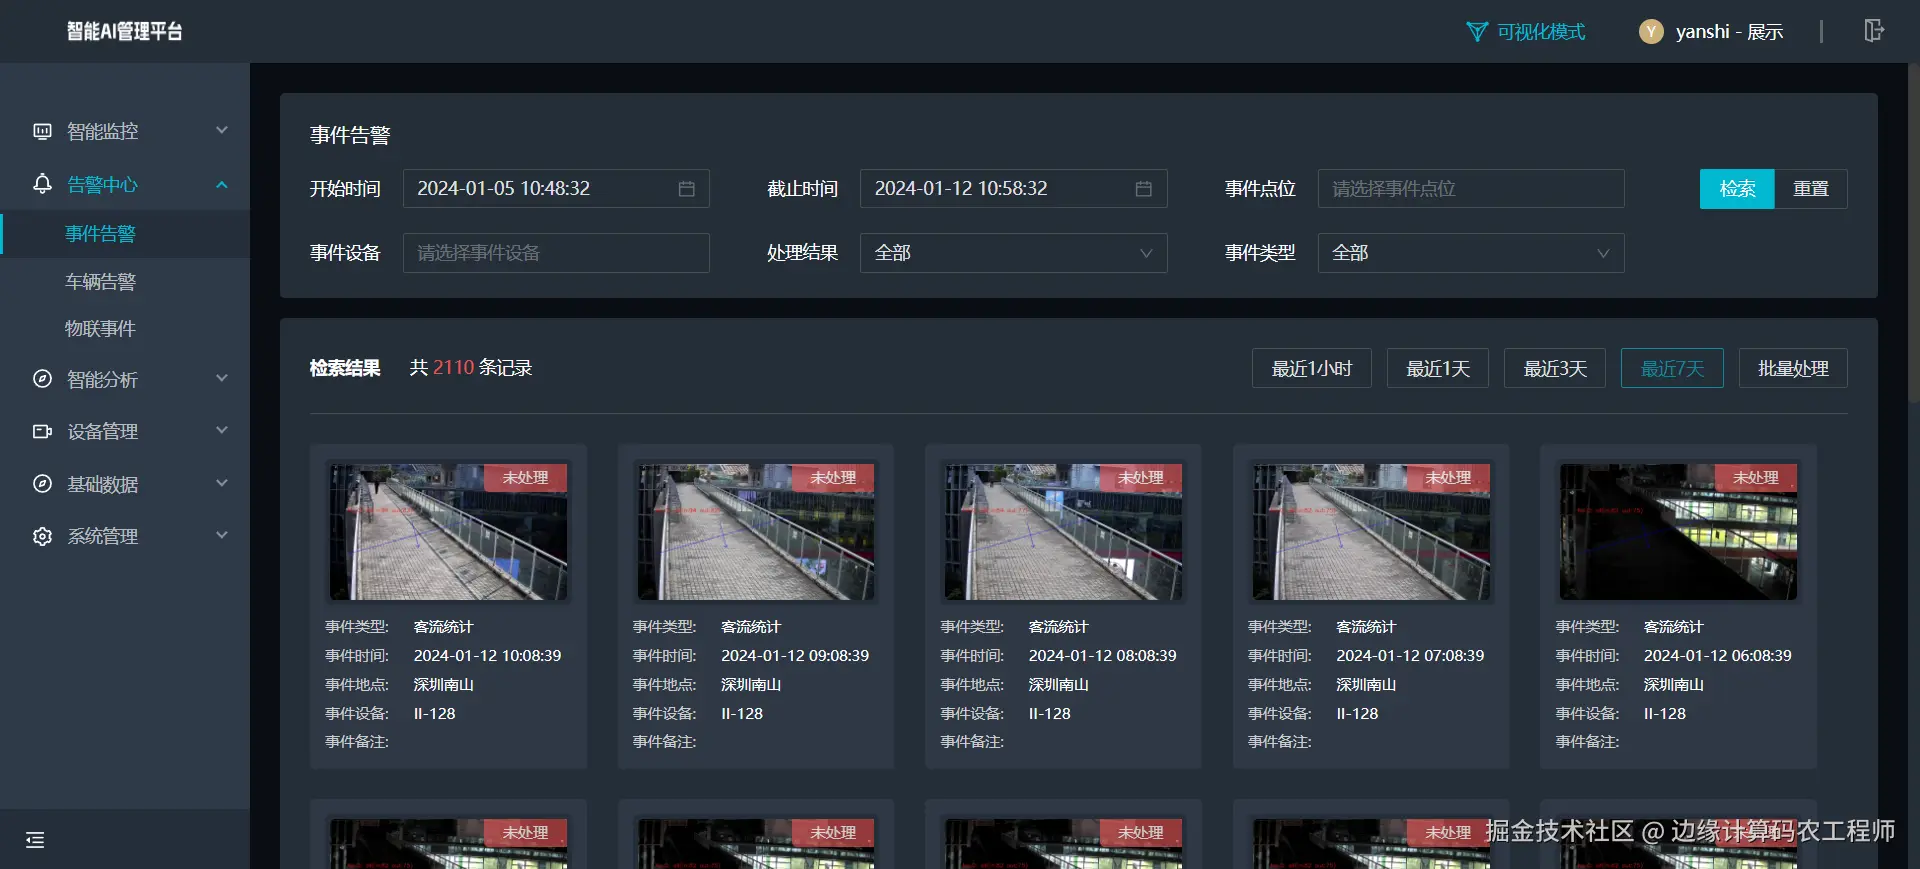
Task: Click the 智能分析 compass icon
Action: coord(42,379)
